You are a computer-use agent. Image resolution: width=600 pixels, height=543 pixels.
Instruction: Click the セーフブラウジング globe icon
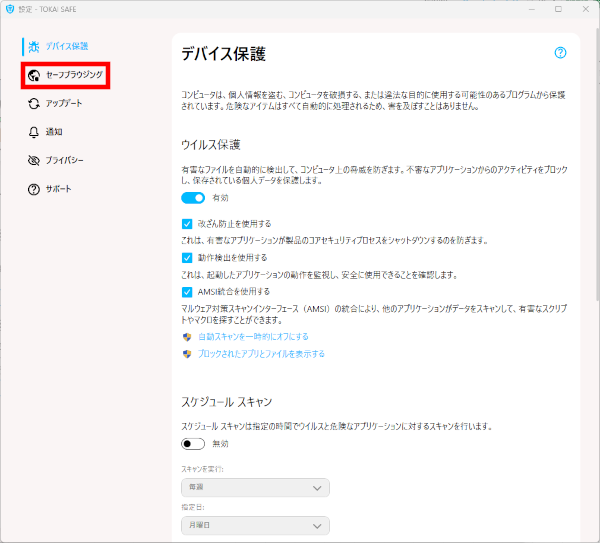click(34, 75)
